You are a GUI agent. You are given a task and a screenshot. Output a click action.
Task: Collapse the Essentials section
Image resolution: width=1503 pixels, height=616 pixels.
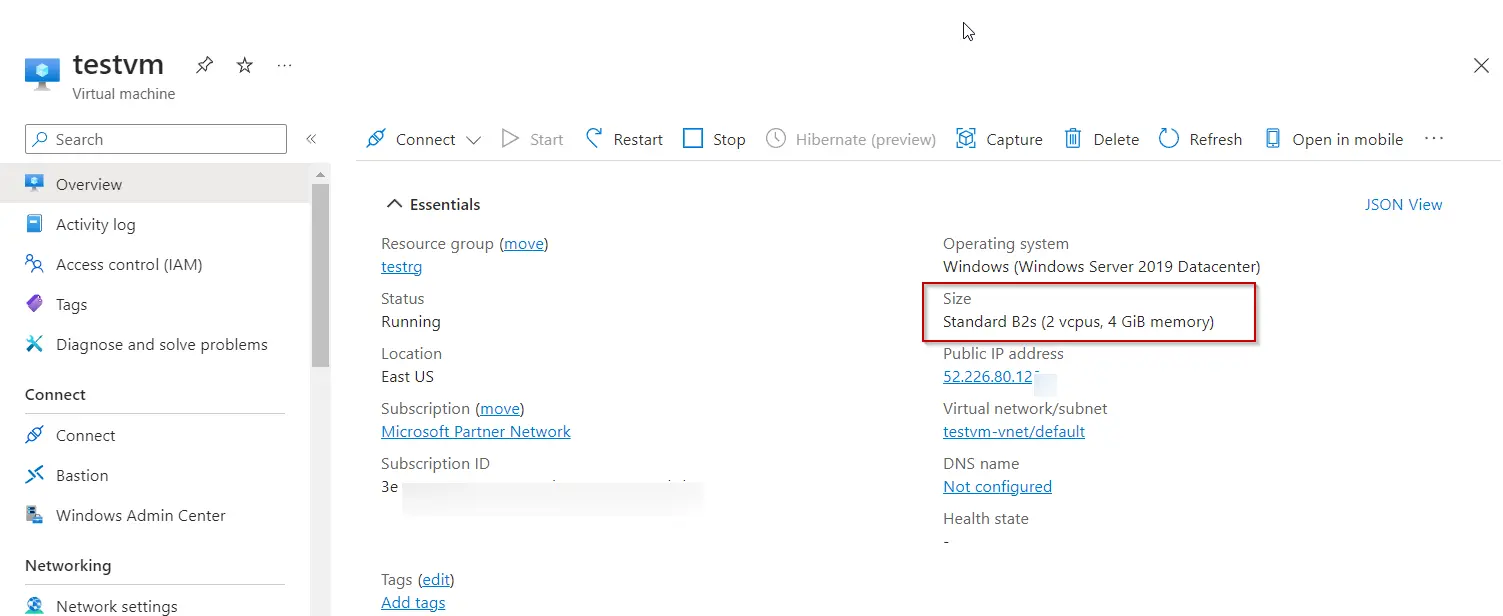coord(394,204)
